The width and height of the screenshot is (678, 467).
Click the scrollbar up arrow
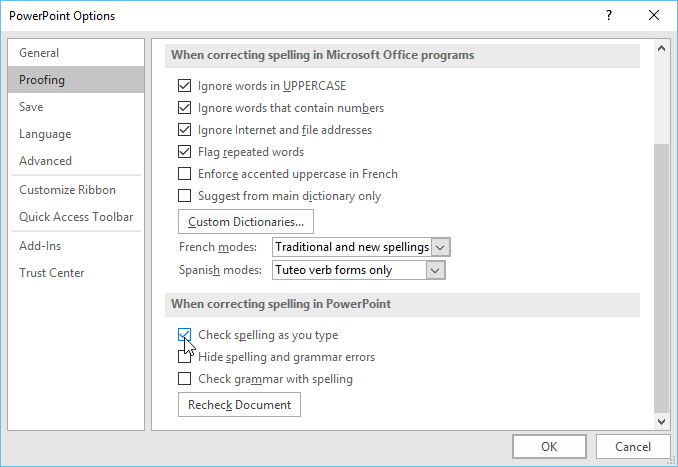click(x=661, y=48)
